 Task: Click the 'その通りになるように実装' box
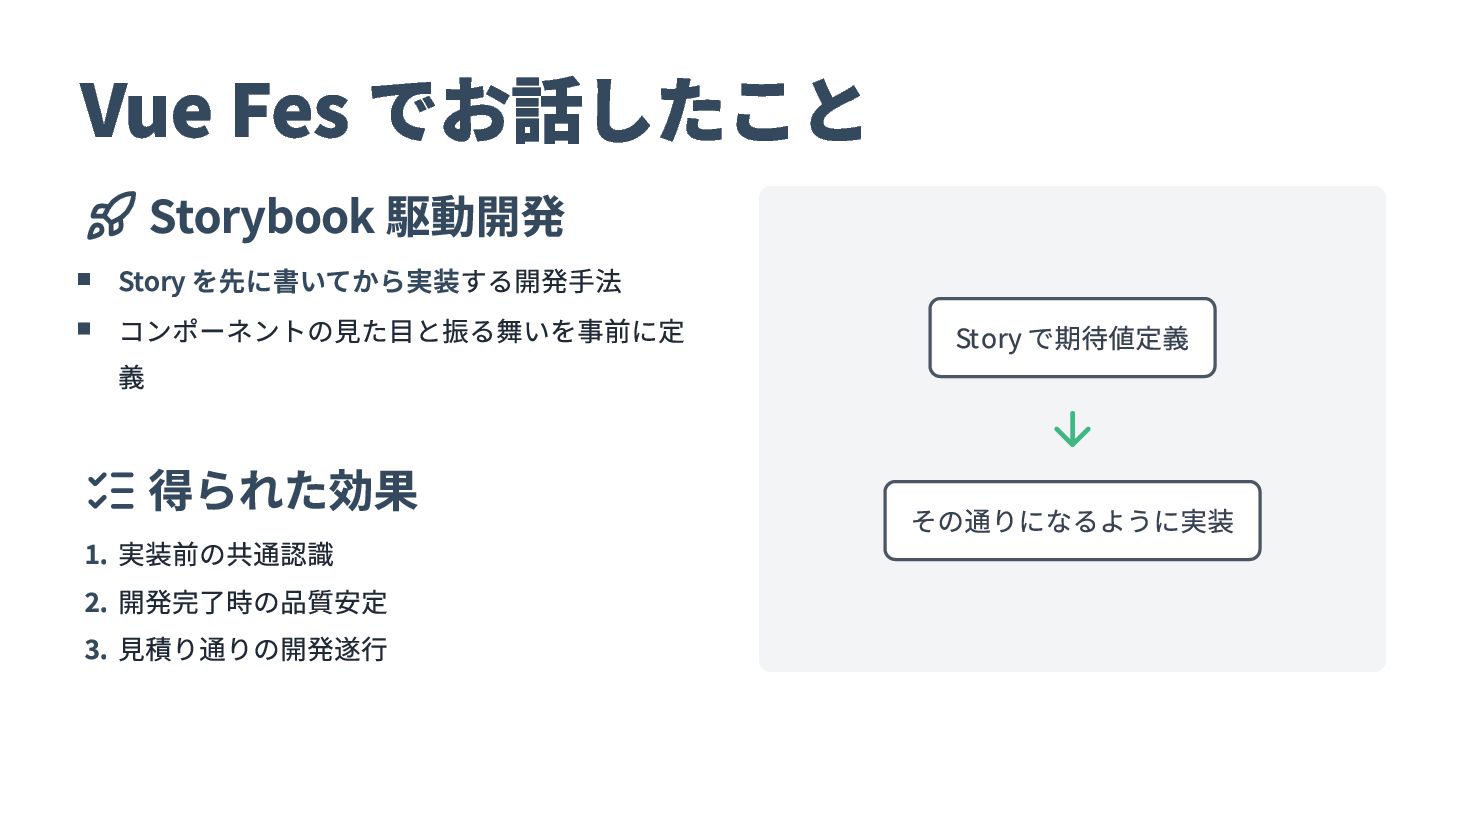pos(1072,521)
